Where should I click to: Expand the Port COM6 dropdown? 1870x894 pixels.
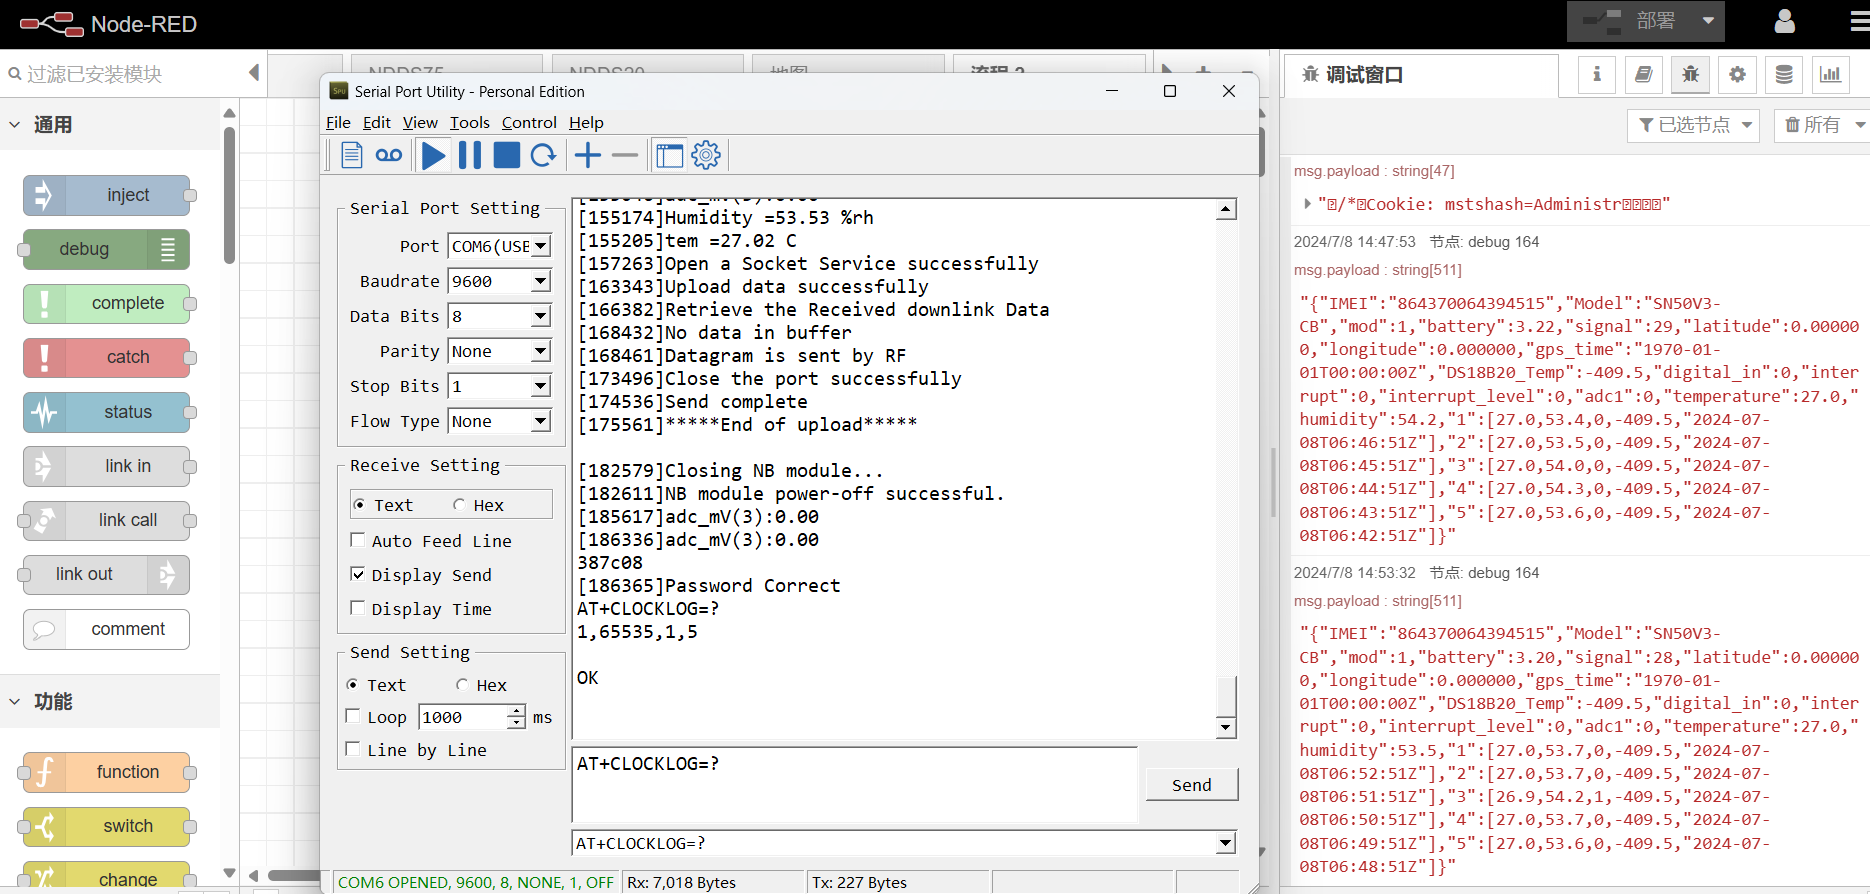tap(541, 246)
